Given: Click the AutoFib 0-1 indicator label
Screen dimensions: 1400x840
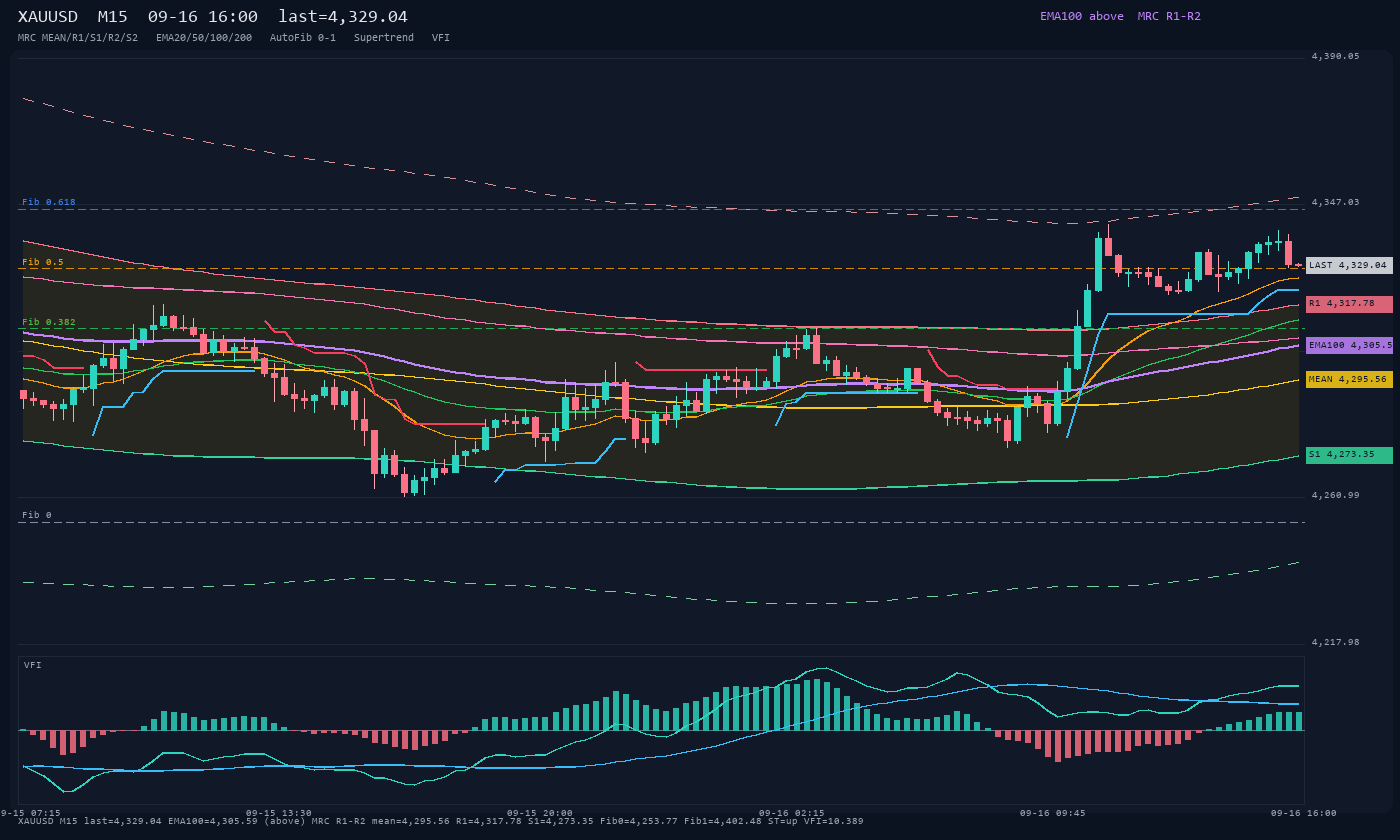Looking at the screenshot, I should tap(303, 37).
